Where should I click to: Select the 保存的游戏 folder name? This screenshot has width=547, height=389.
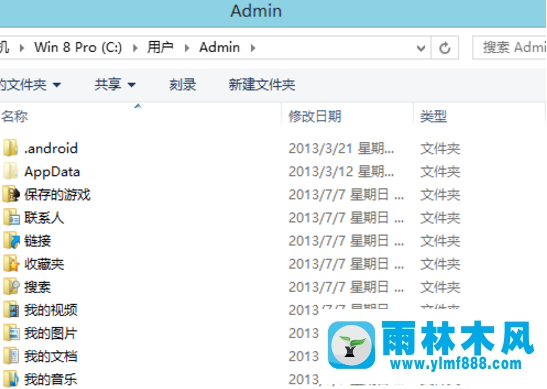[x=57, y=195]
